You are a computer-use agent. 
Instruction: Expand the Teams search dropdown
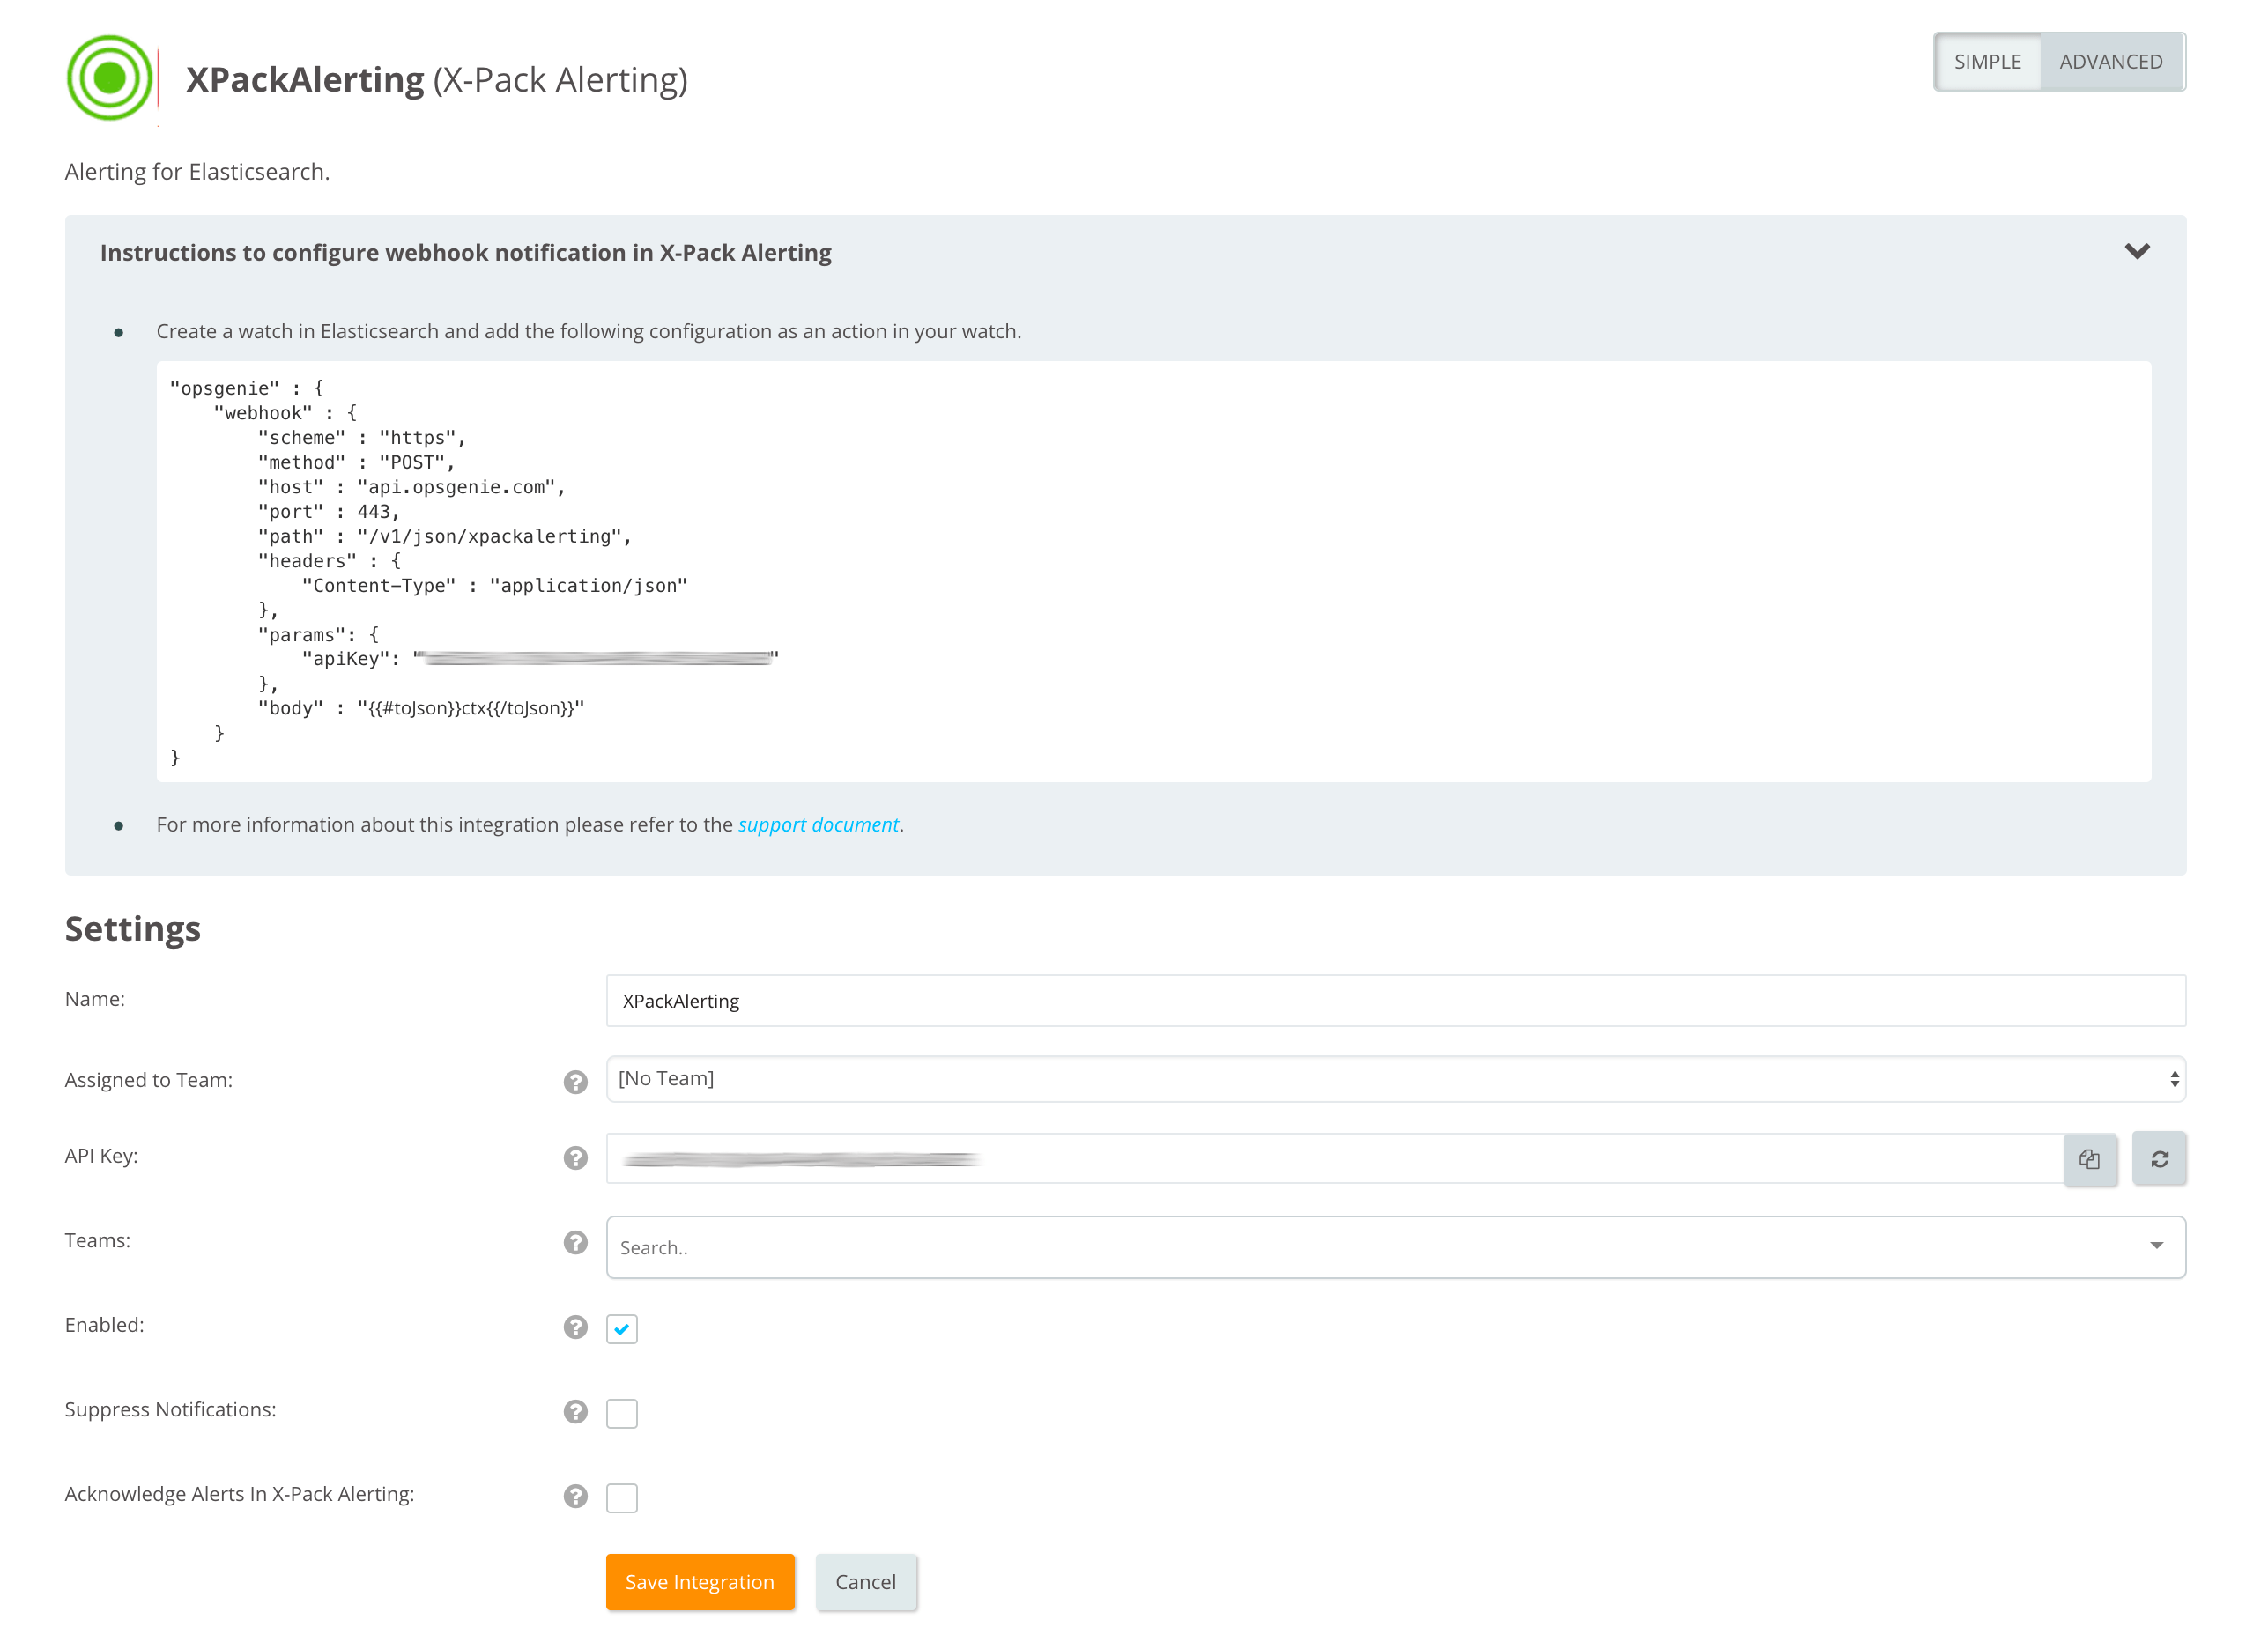pos(2155,1247)
